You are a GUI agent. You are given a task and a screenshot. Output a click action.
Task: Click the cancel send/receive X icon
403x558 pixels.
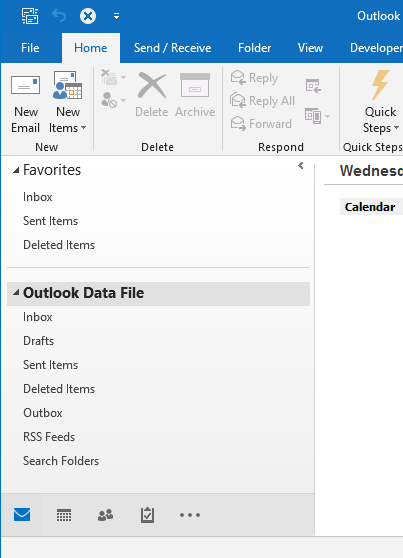coord(88,16)
